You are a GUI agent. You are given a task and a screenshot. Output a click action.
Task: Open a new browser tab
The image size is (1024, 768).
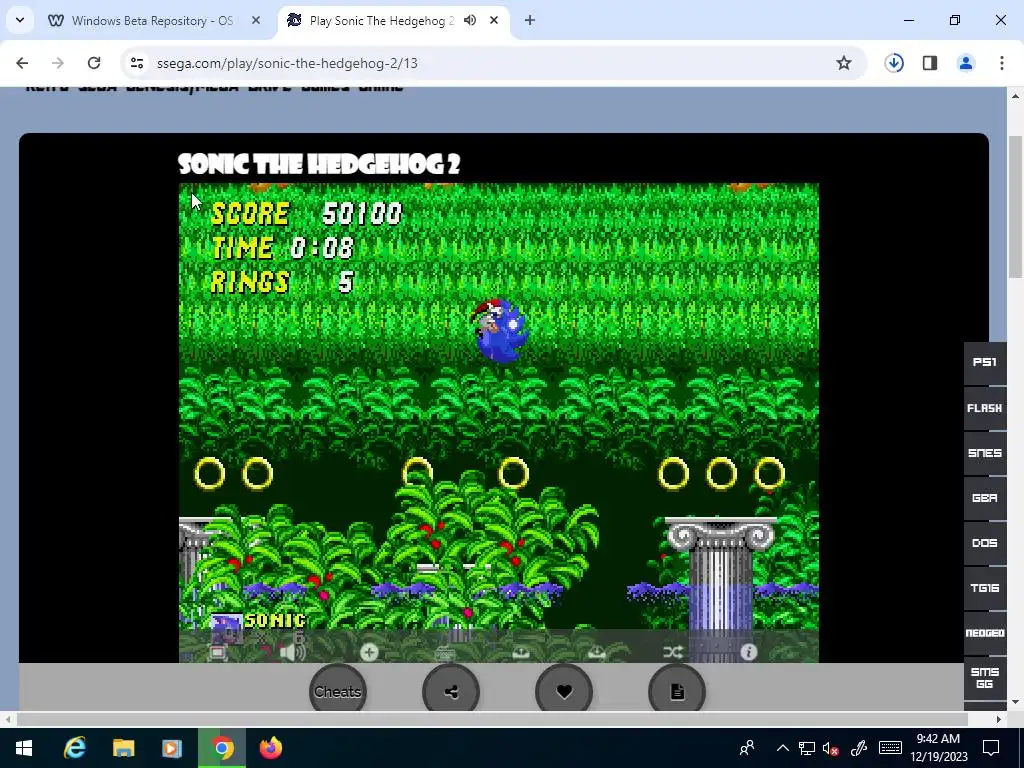(x=530, y=21)
